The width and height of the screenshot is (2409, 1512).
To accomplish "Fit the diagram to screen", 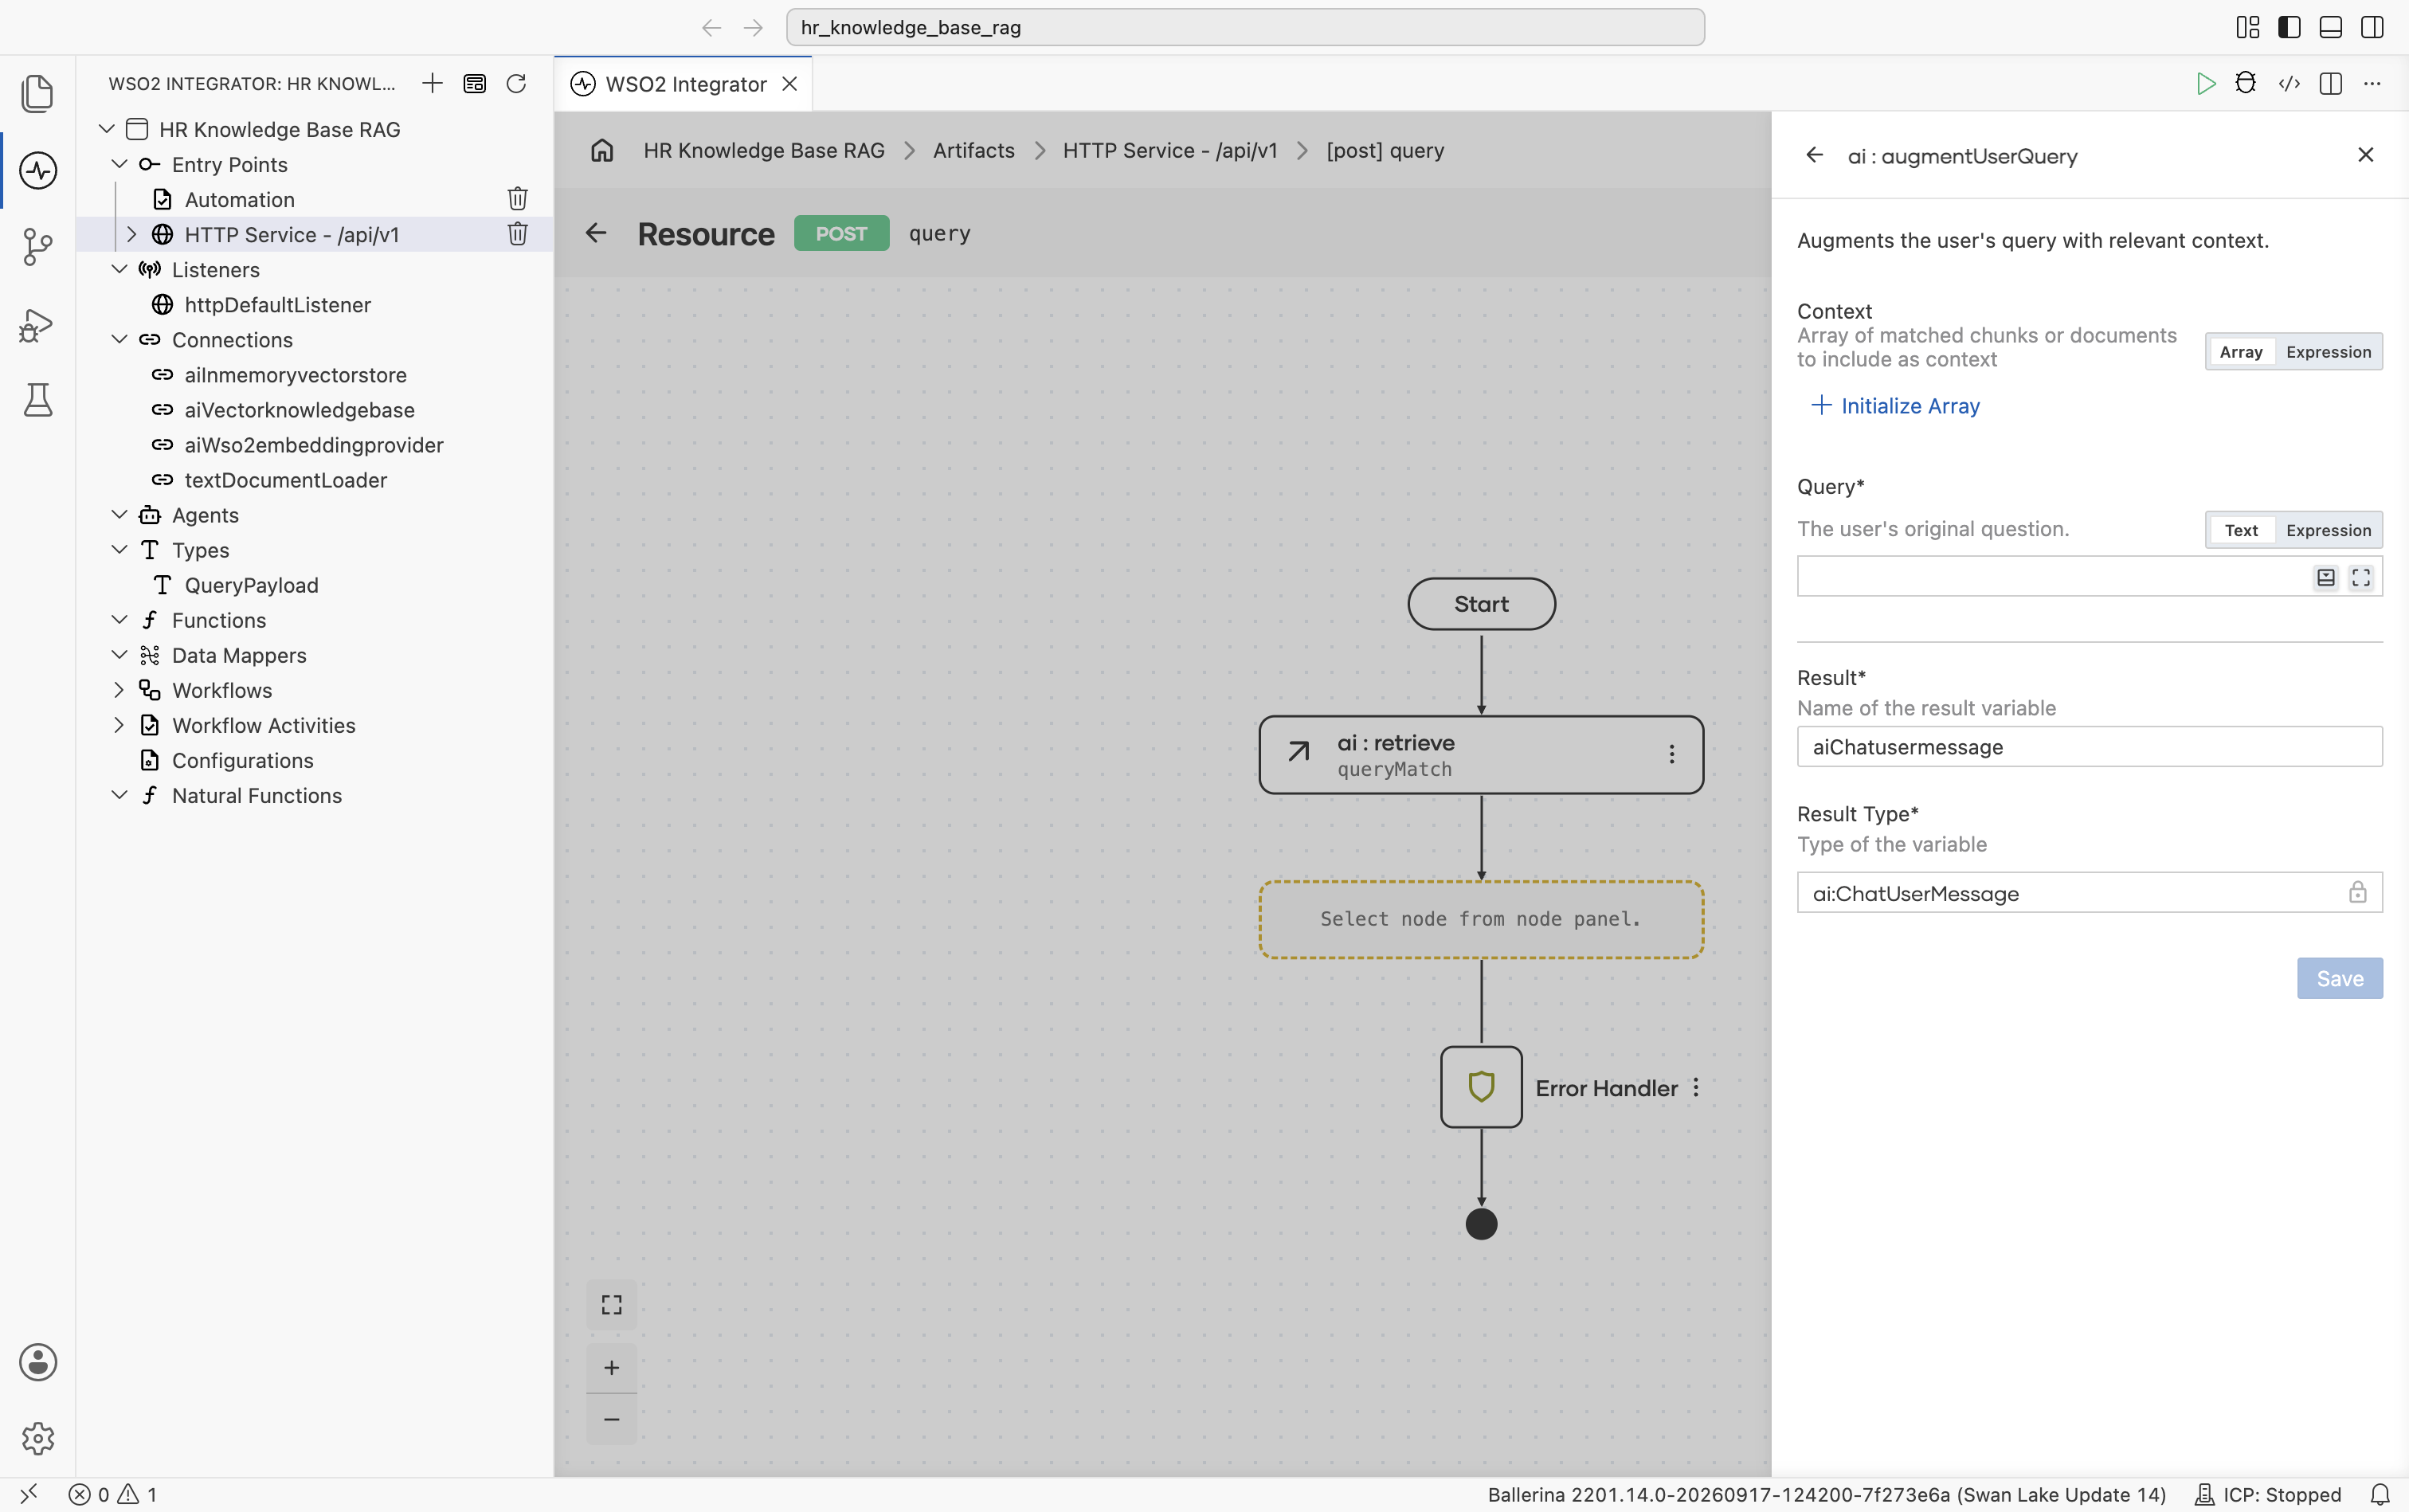I will click(611, 1304).
